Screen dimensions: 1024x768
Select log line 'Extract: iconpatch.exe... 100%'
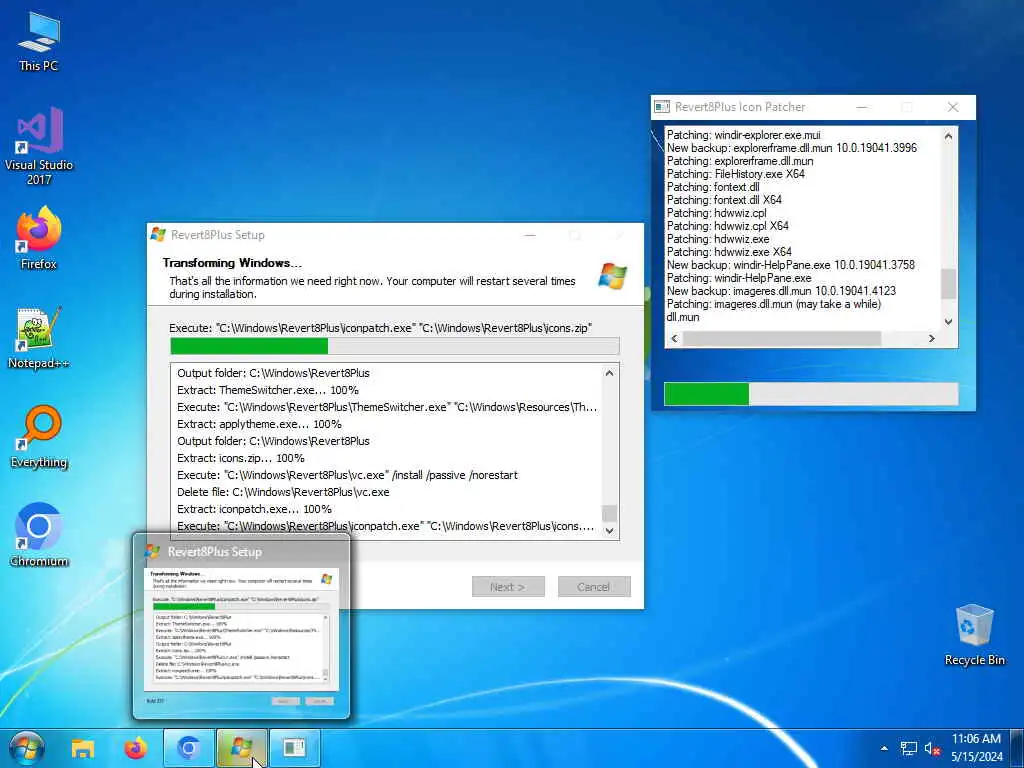coord(254,509)
